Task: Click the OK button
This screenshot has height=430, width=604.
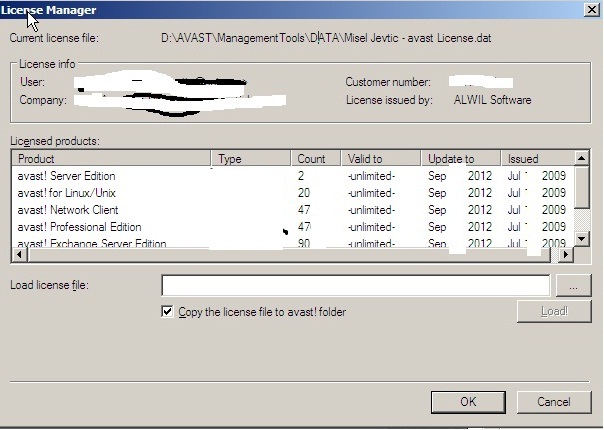Action: [x=468, y=402]
